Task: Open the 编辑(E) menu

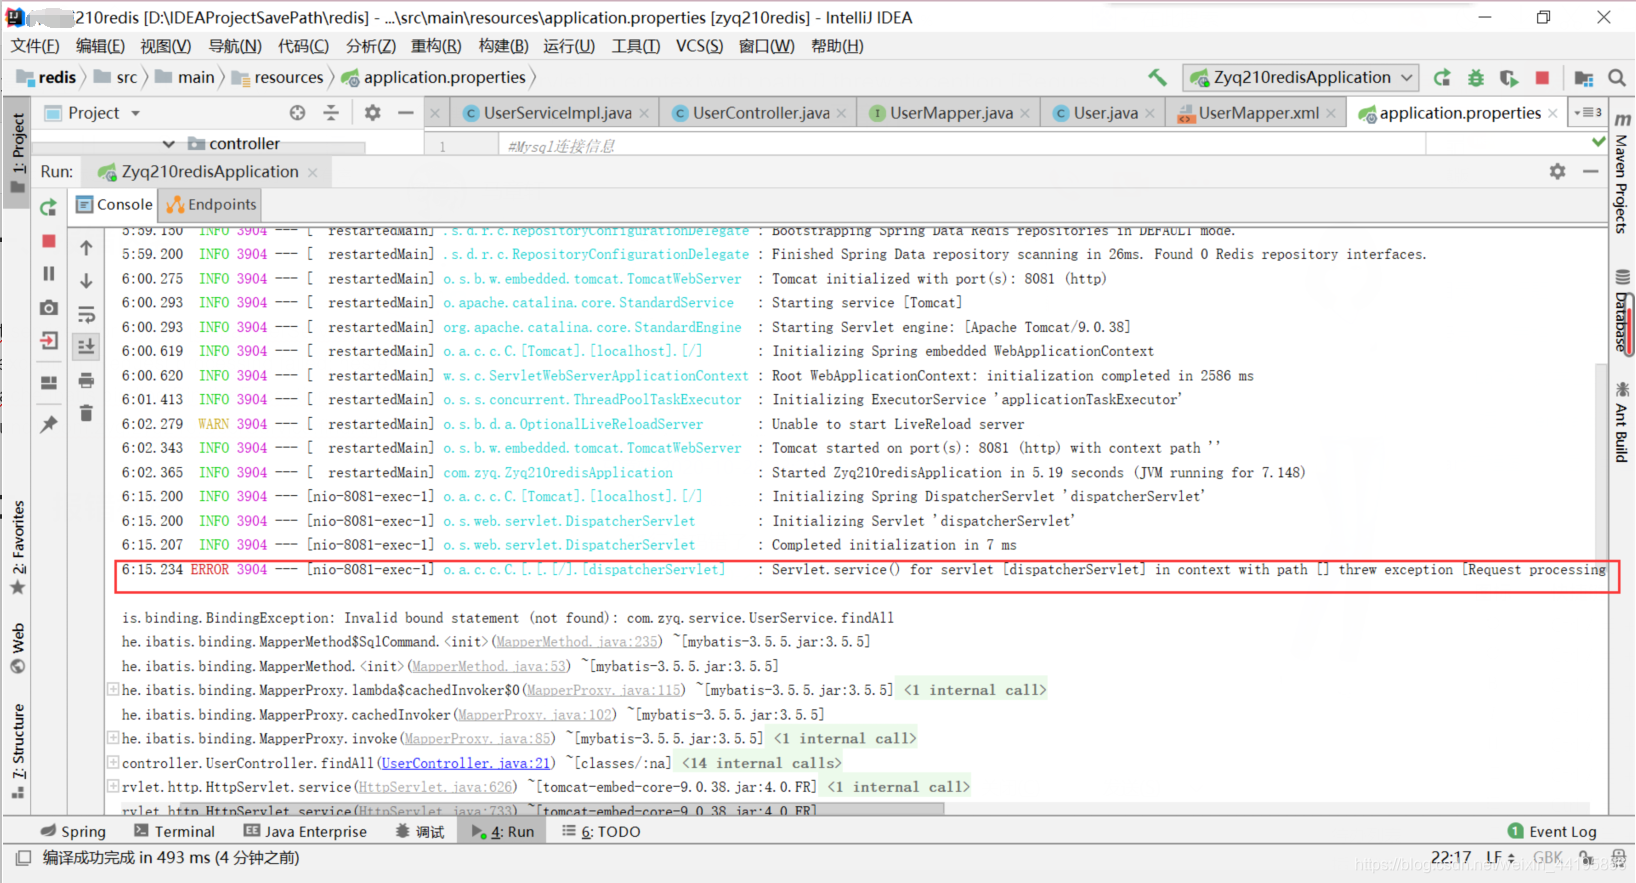Action: [100, 46]
